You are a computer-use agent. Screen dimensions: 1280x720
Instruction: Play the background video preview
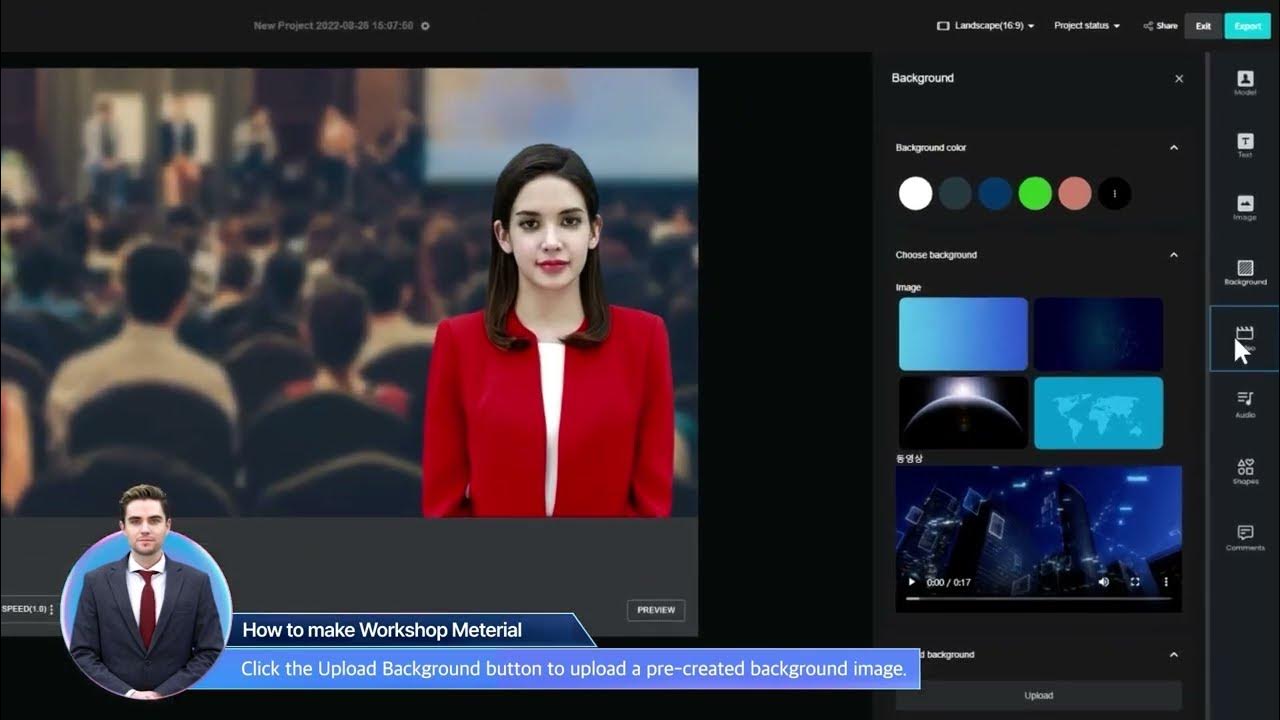pos(911,582)
